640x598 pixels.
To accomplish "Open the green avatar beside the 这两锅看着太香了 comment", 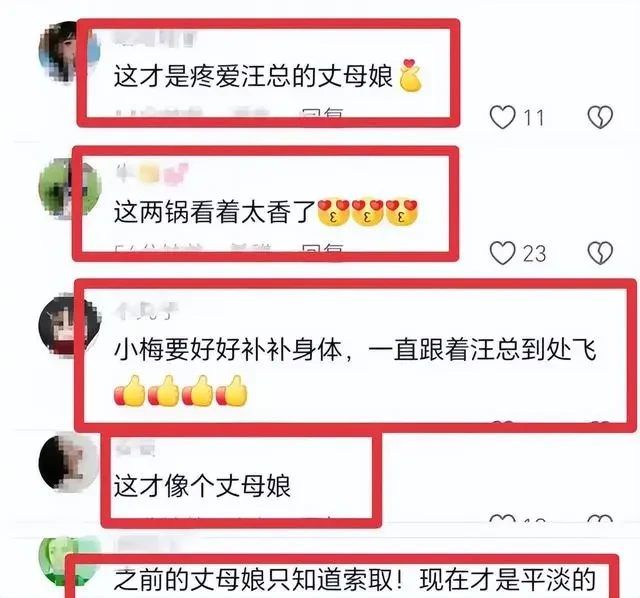I will pyautogui.click(x=69, y=189).
